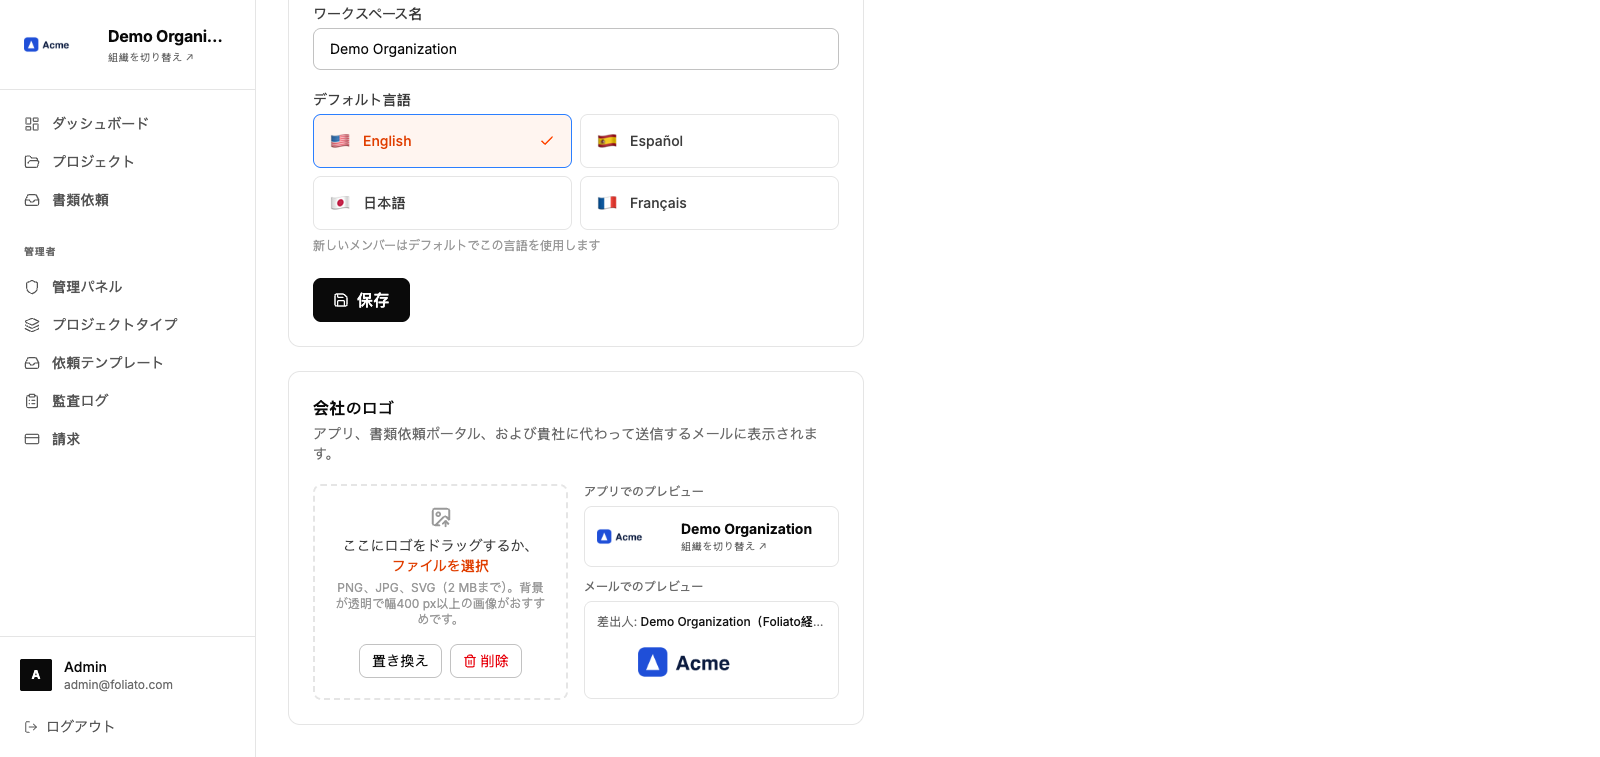
Task: Click the 管理者 sidebar section label
Action: tap(40, 252)
